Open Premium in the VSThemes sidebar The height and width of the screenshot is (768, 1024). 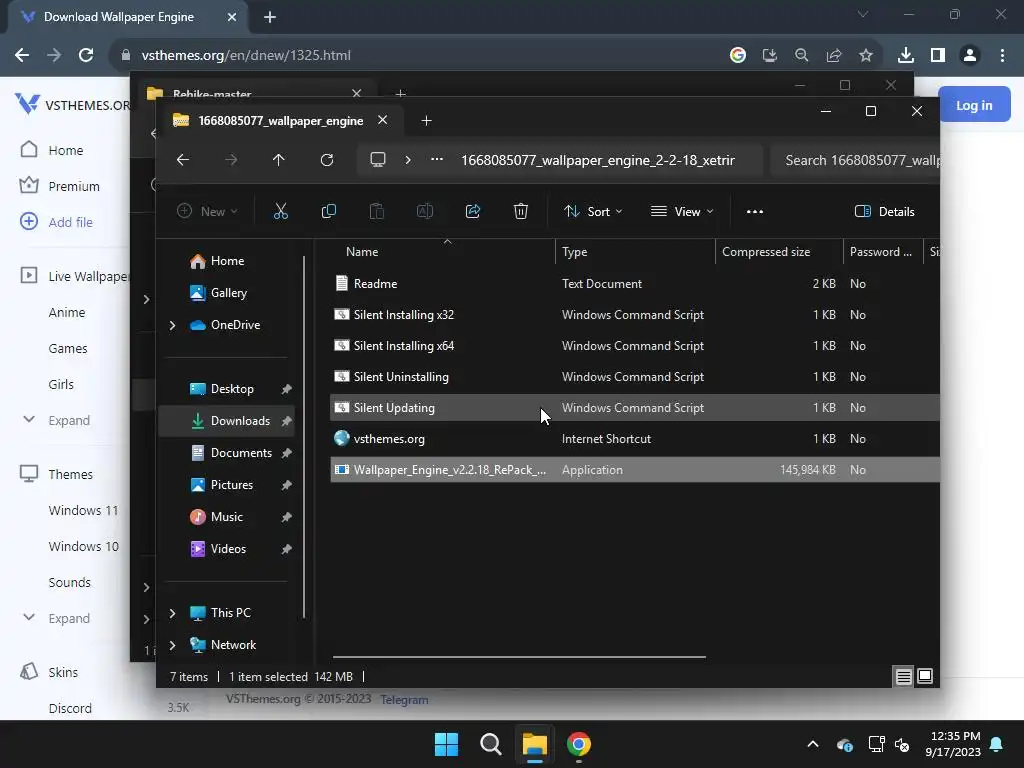coord(74,186)
